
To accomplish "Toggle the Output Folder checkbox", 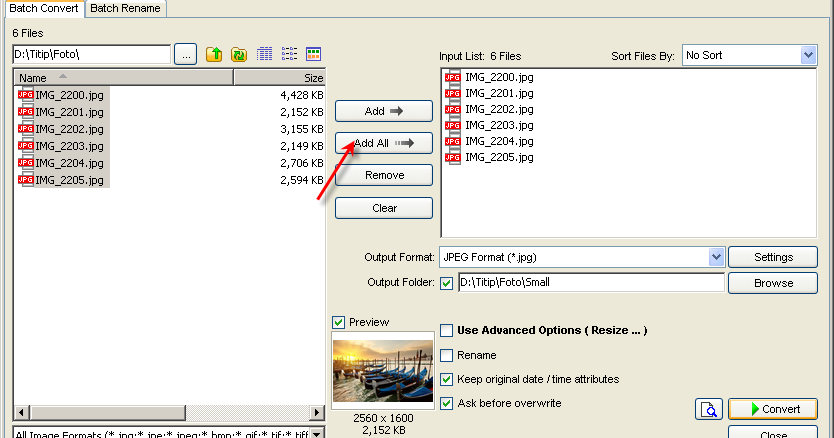I will click(x=446, y=283).
